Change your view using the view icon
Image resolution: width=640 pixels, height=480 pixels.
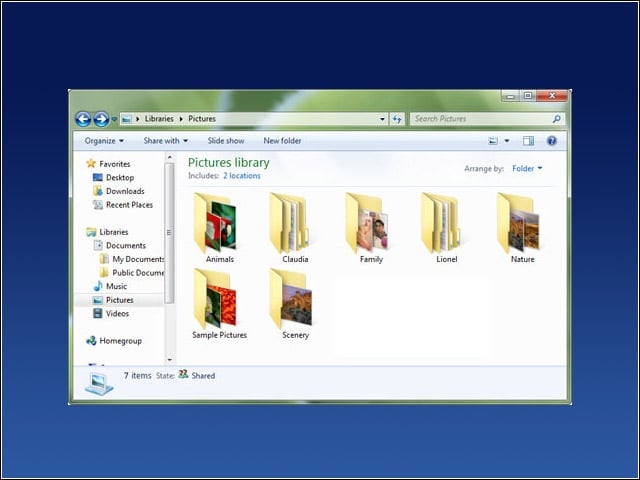tap(493, 141)
